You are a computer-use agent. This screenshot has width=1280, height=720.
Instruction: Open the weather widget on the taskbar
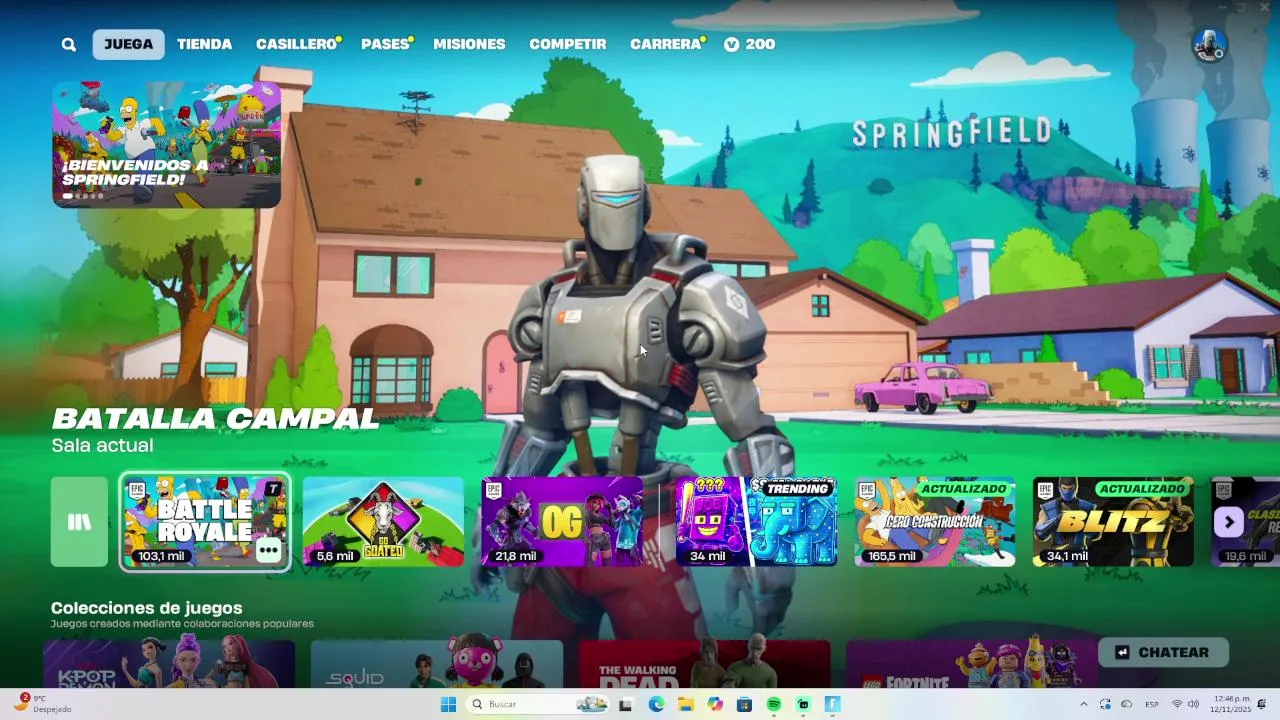tap(42, 704)
